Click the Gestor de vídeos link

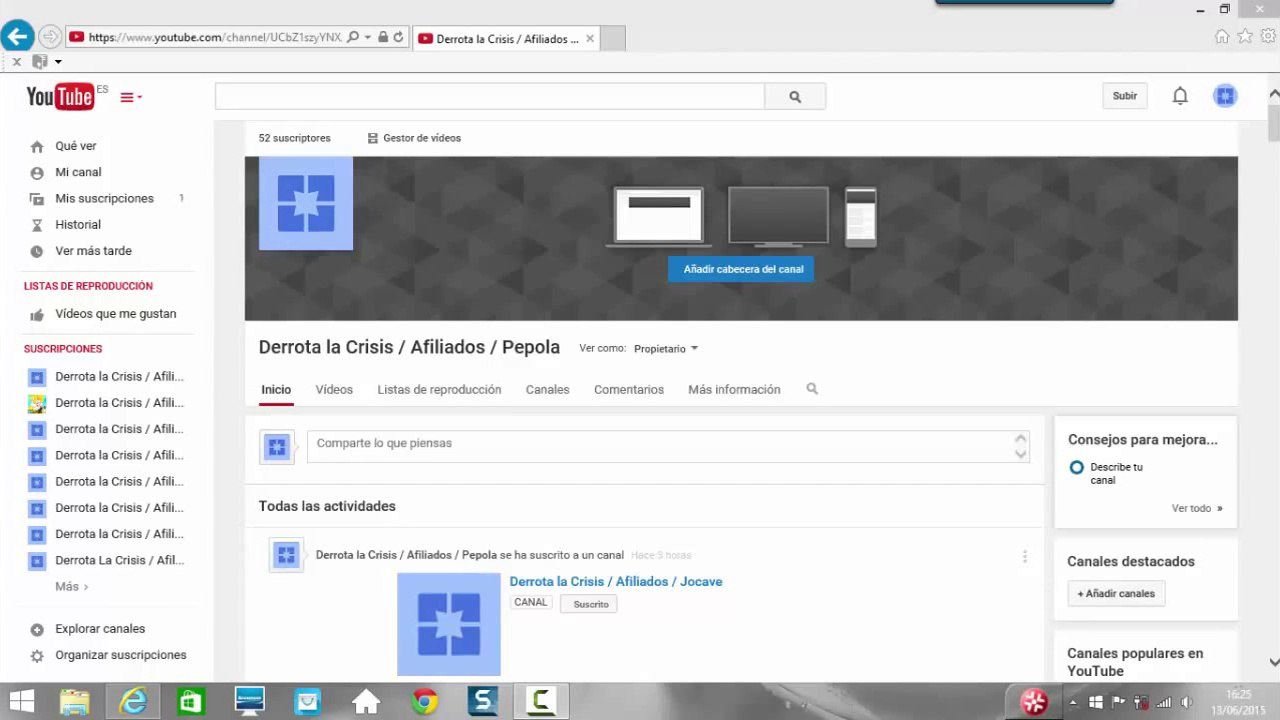pyautogui.click(x=422, y=138)
